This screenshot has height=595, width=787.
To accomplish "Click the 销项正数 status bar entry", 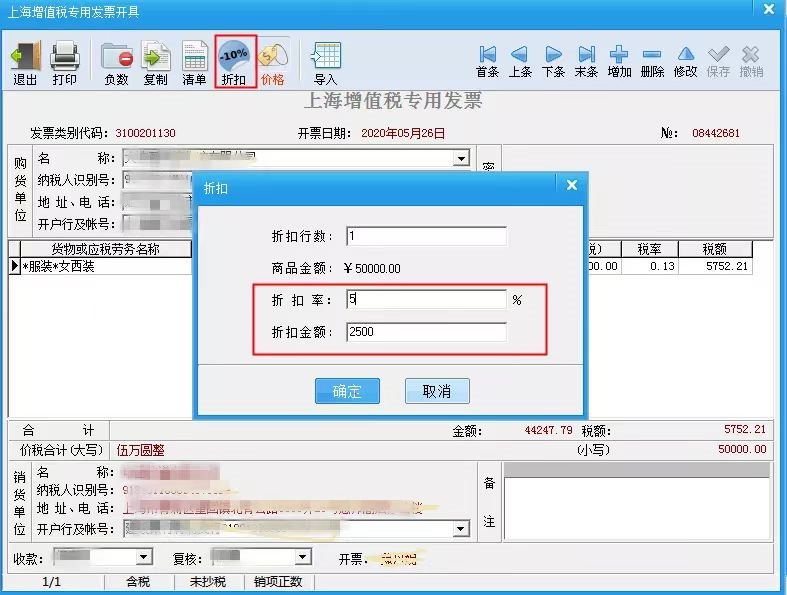I will [278, 581].
